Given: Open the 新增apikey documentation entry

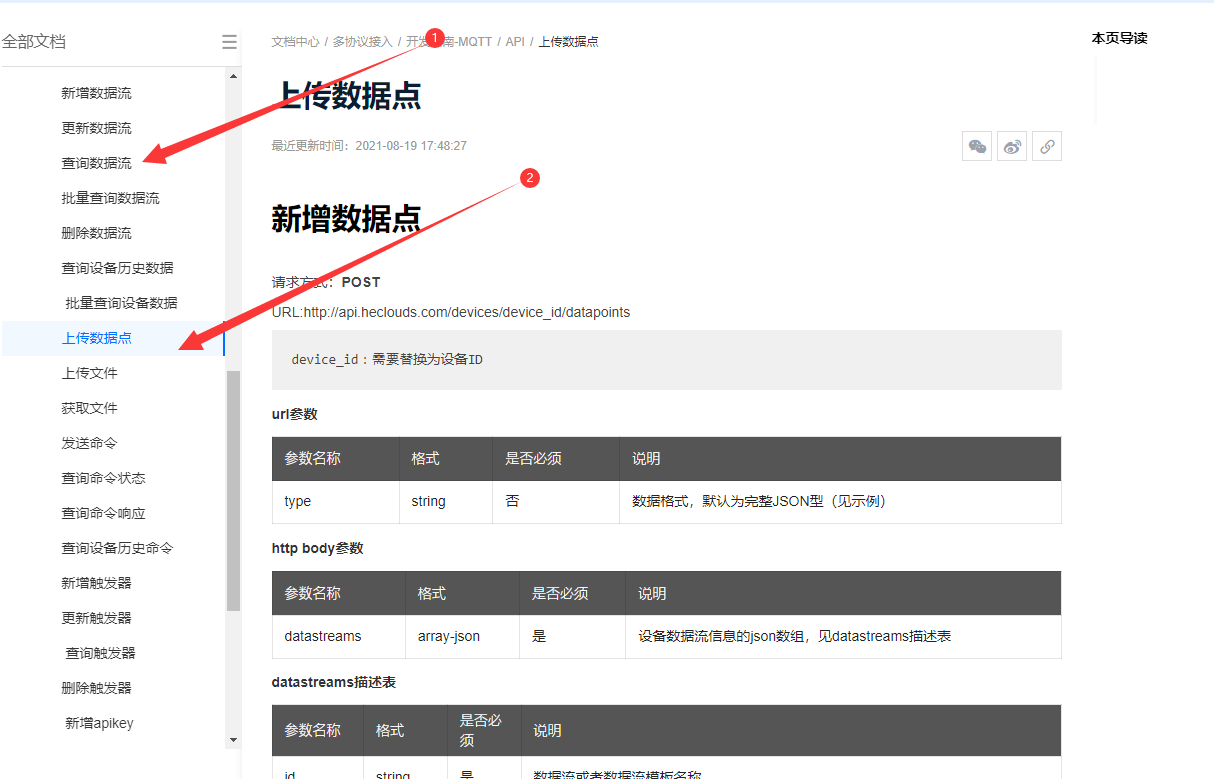Looking at the screenshot, I should (x=98, y=722).
